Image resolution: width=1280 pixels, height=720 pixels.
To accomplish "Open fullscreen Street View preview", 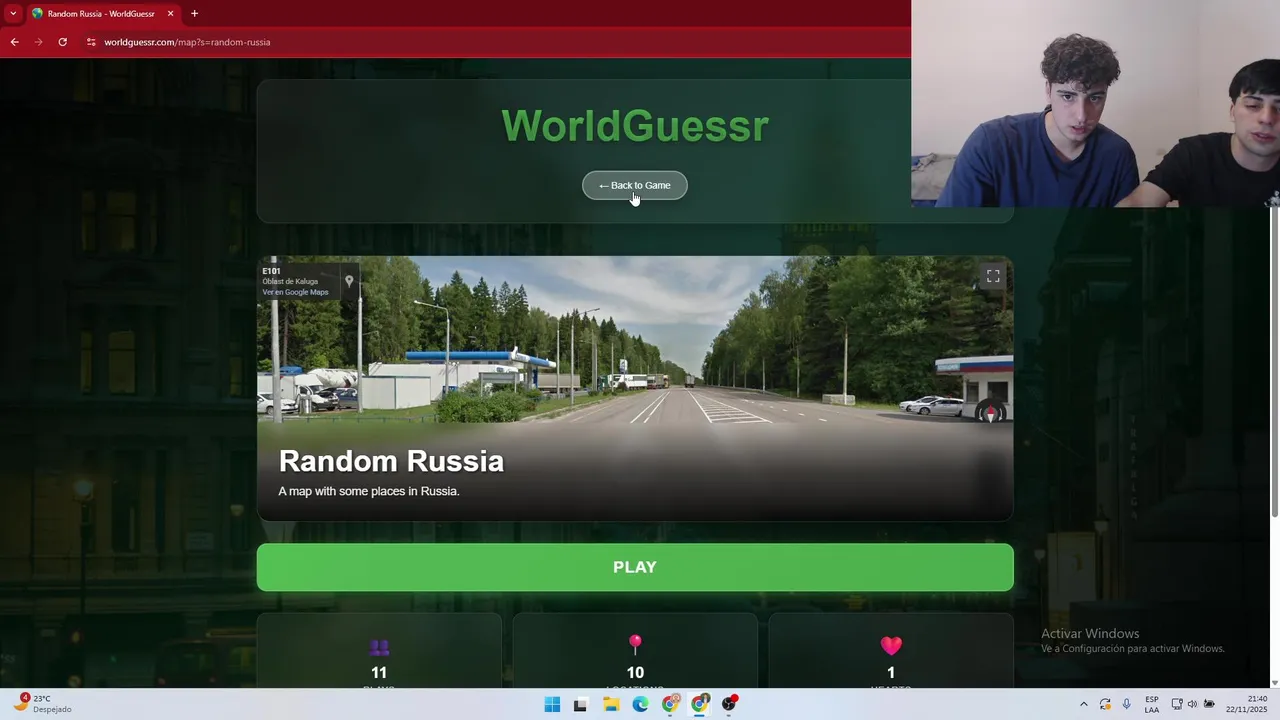I will click(x=993, y=276).
